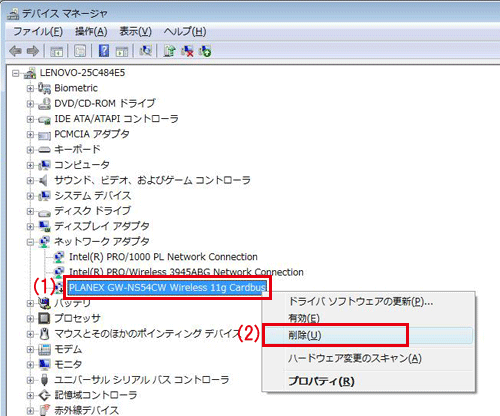Expand the Biometric tree node
500x416 pixels.
coord(30,88)
